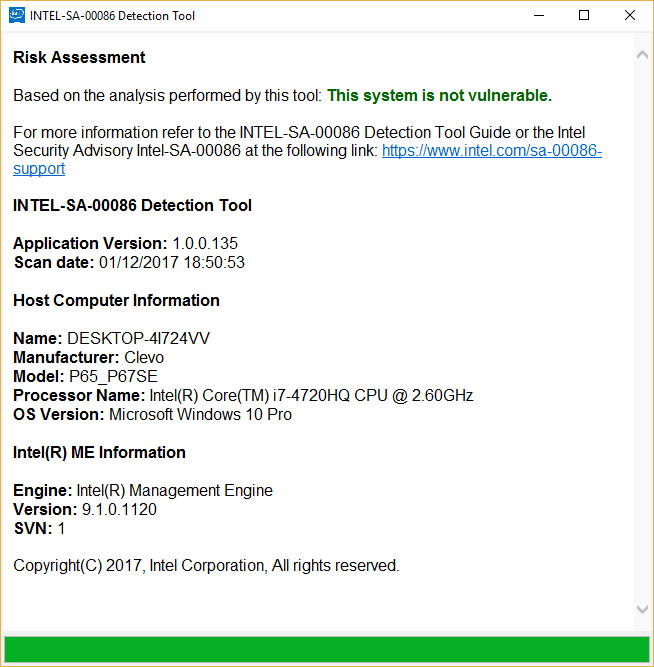
Task: Click Model value P65_P67SE
Action: pos(113,376)
